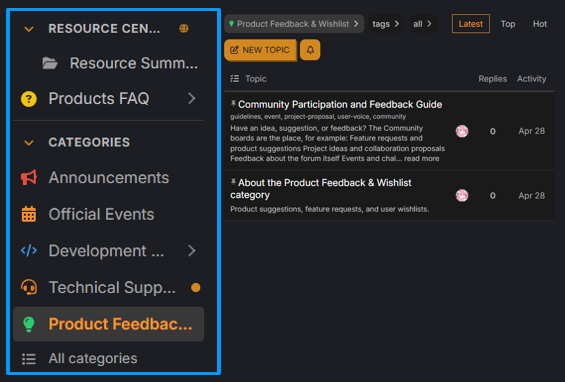Open About the Product Feedback & Wishlist topic

321,188
